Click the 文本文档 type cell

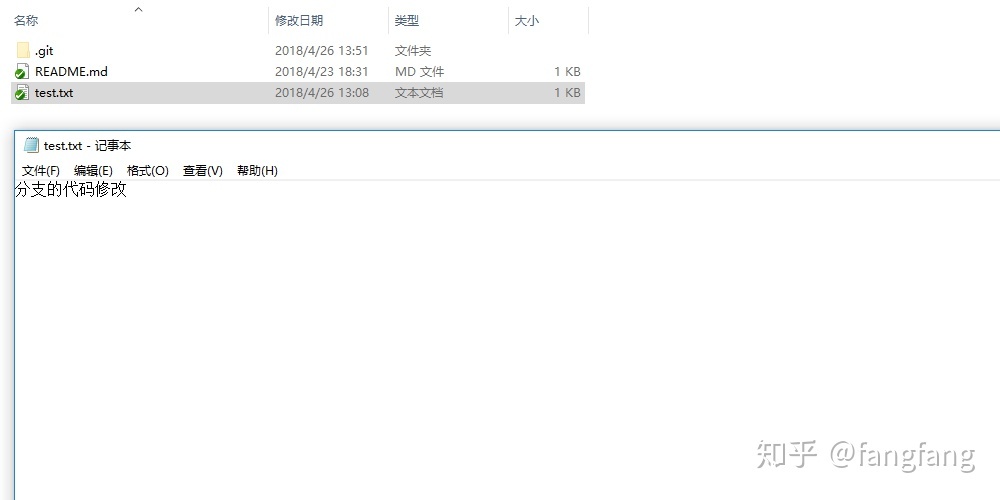[419, 92]
